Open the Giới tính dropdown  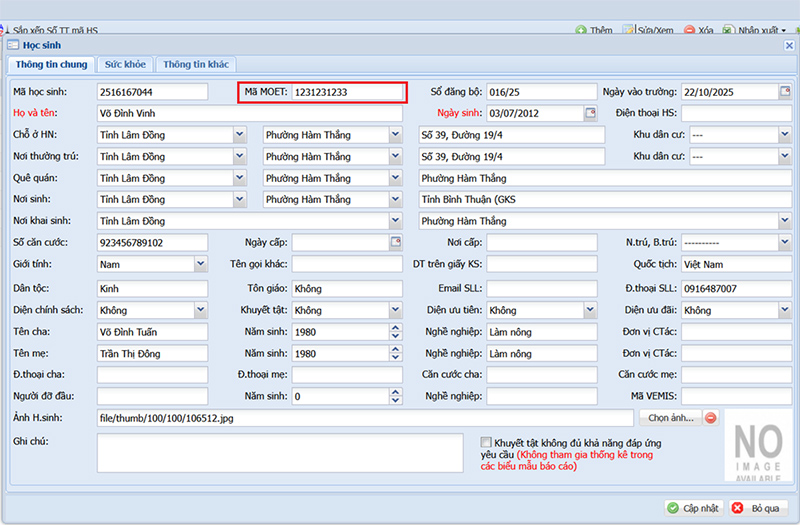(201, 264)
